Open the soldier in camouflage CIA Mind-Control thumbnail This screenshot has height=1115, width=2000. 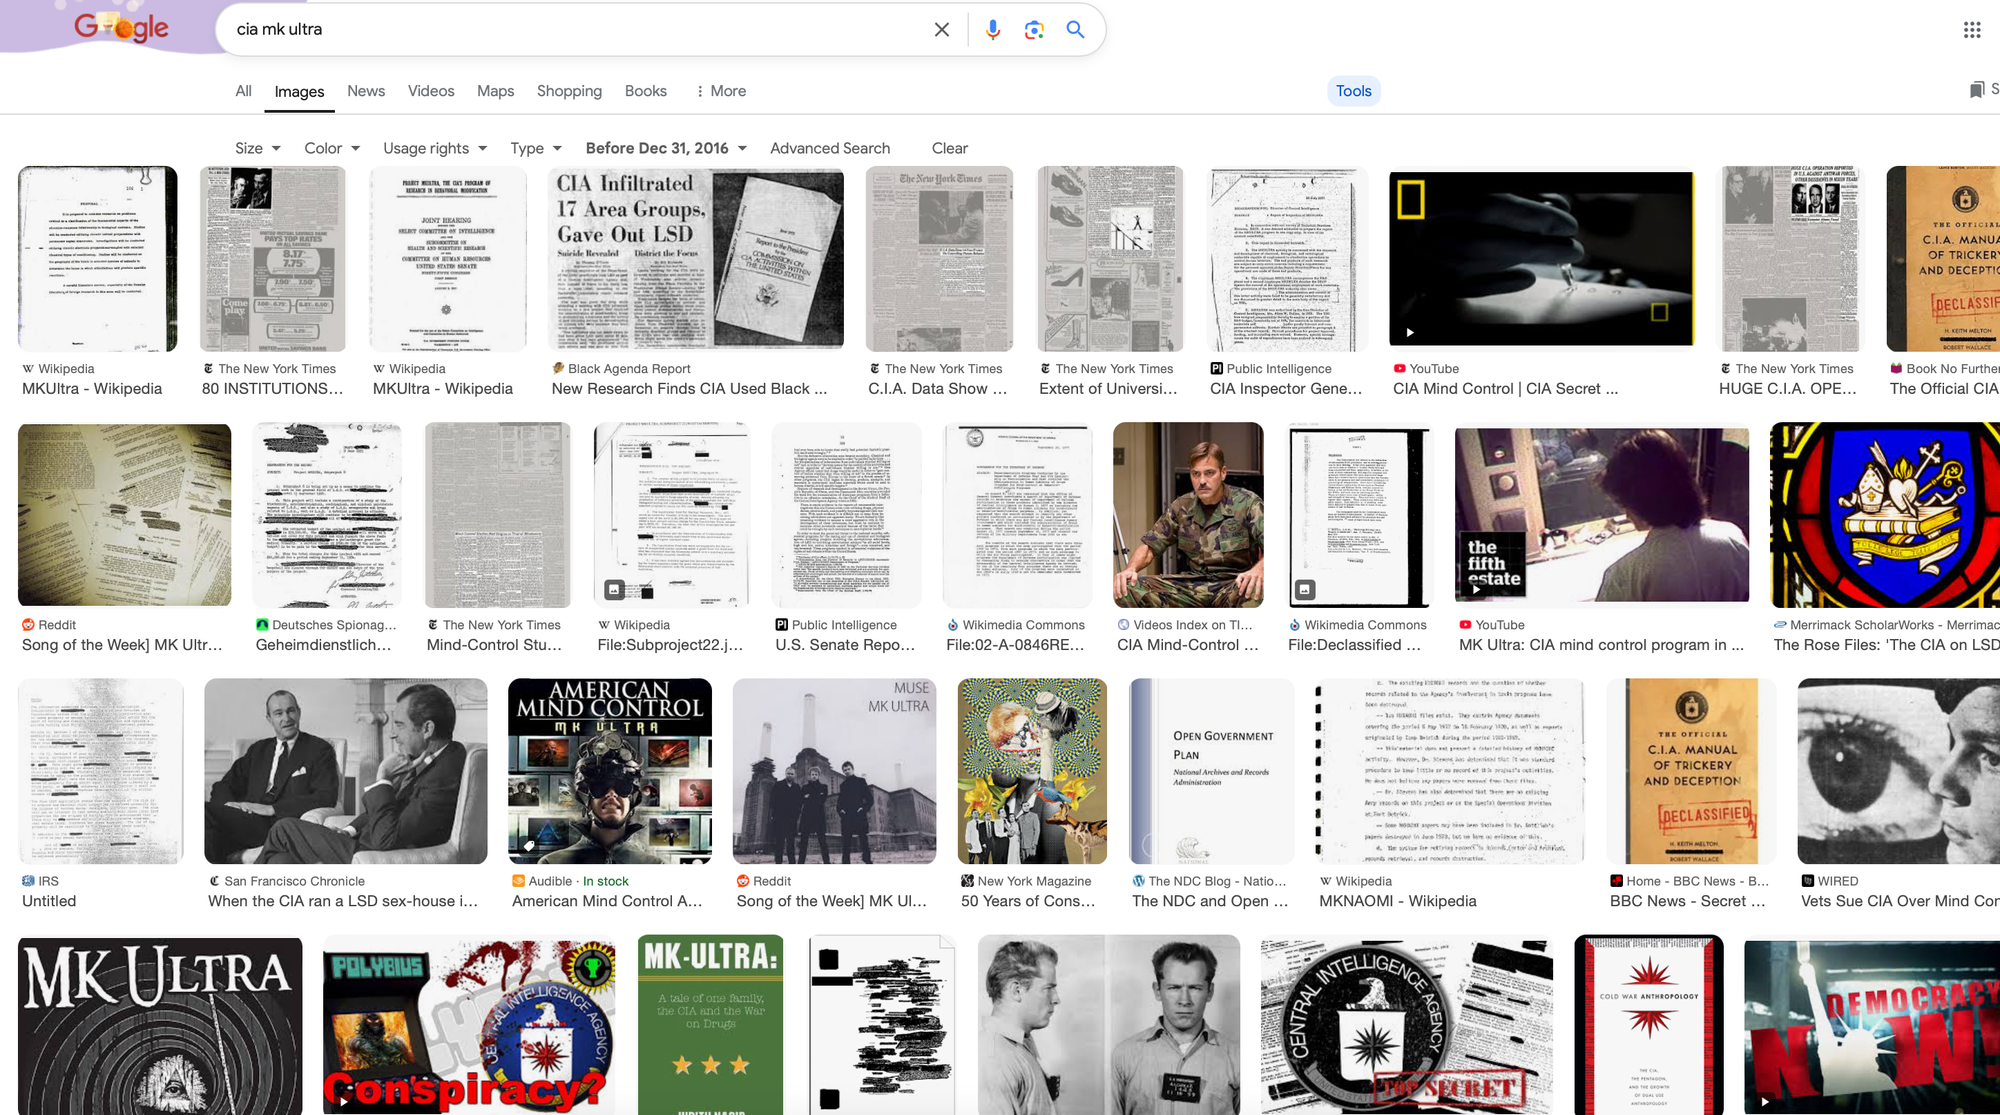pos(1188,514)
